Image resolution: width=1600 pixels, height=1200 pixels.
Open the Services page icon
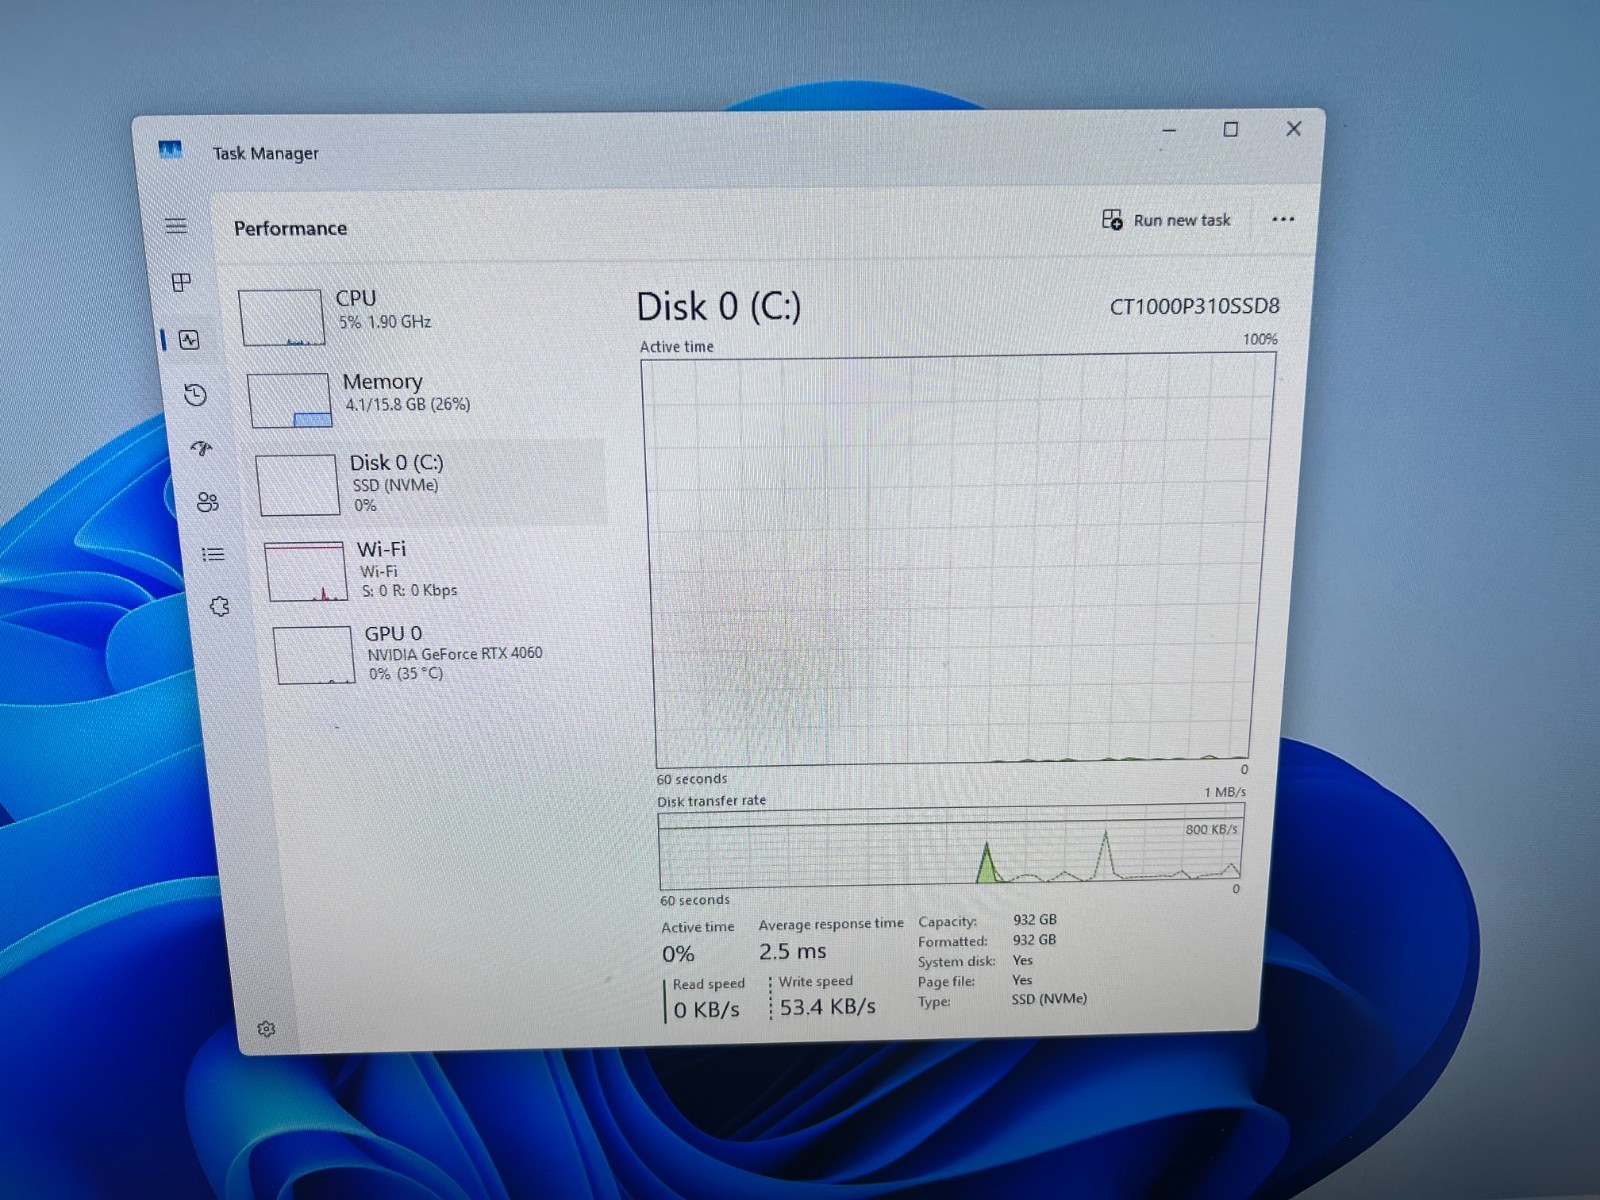click(220, 607)
